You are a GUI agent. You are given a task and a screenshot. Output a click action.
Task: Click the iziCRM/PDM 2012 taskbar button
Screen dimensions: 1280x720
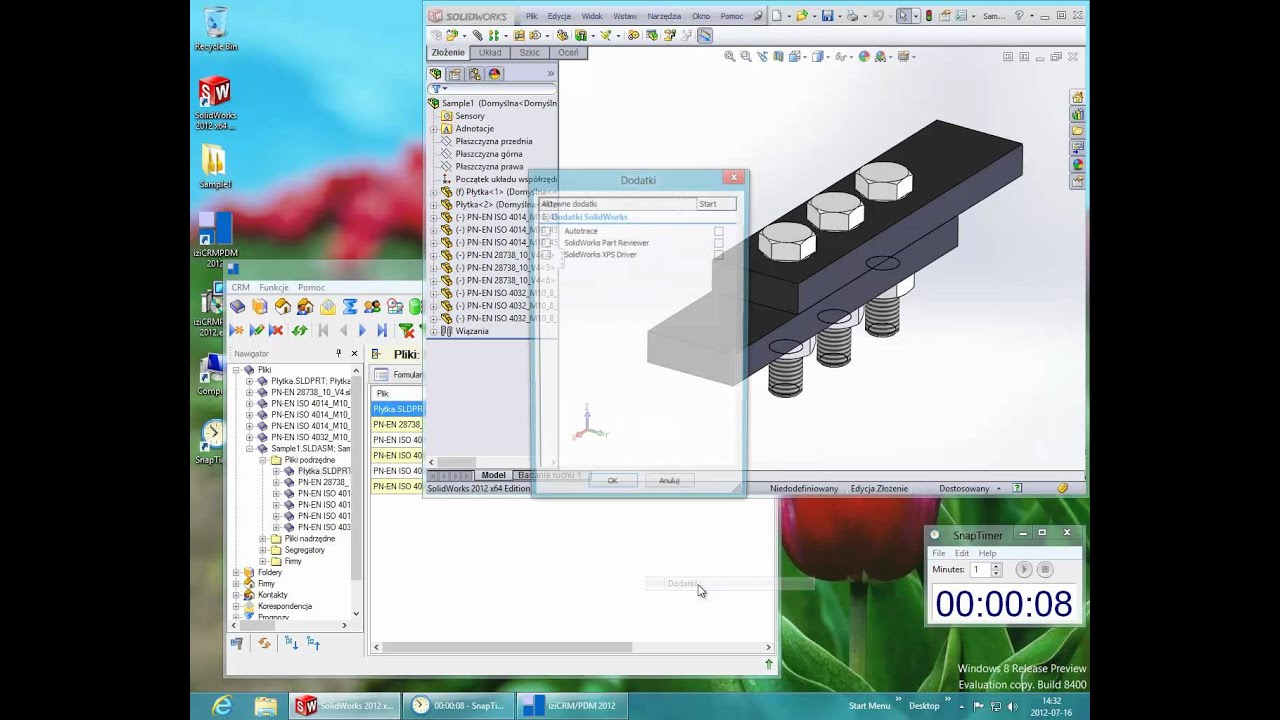(x=571, y=706)
